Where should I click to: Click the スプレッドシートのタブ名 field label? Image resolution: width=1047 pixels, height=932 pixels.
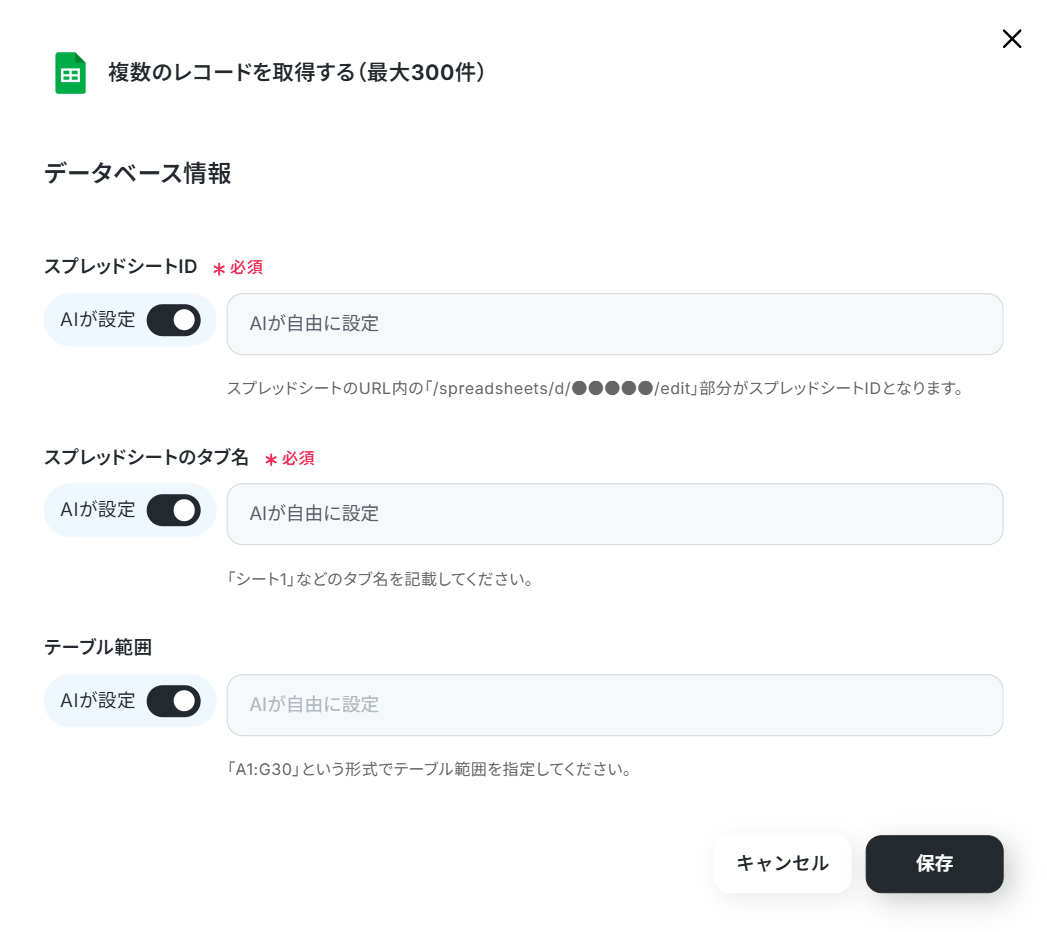tap(146, 457)
